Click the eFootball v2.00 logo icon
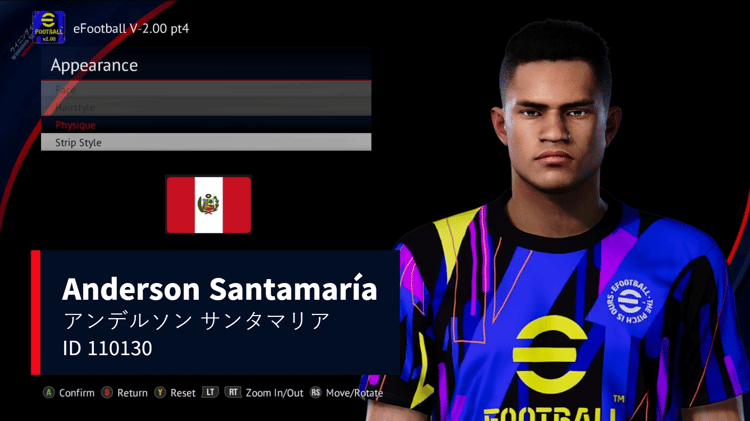This screenshot has width=750, height=421. click(x=48, y=27)
